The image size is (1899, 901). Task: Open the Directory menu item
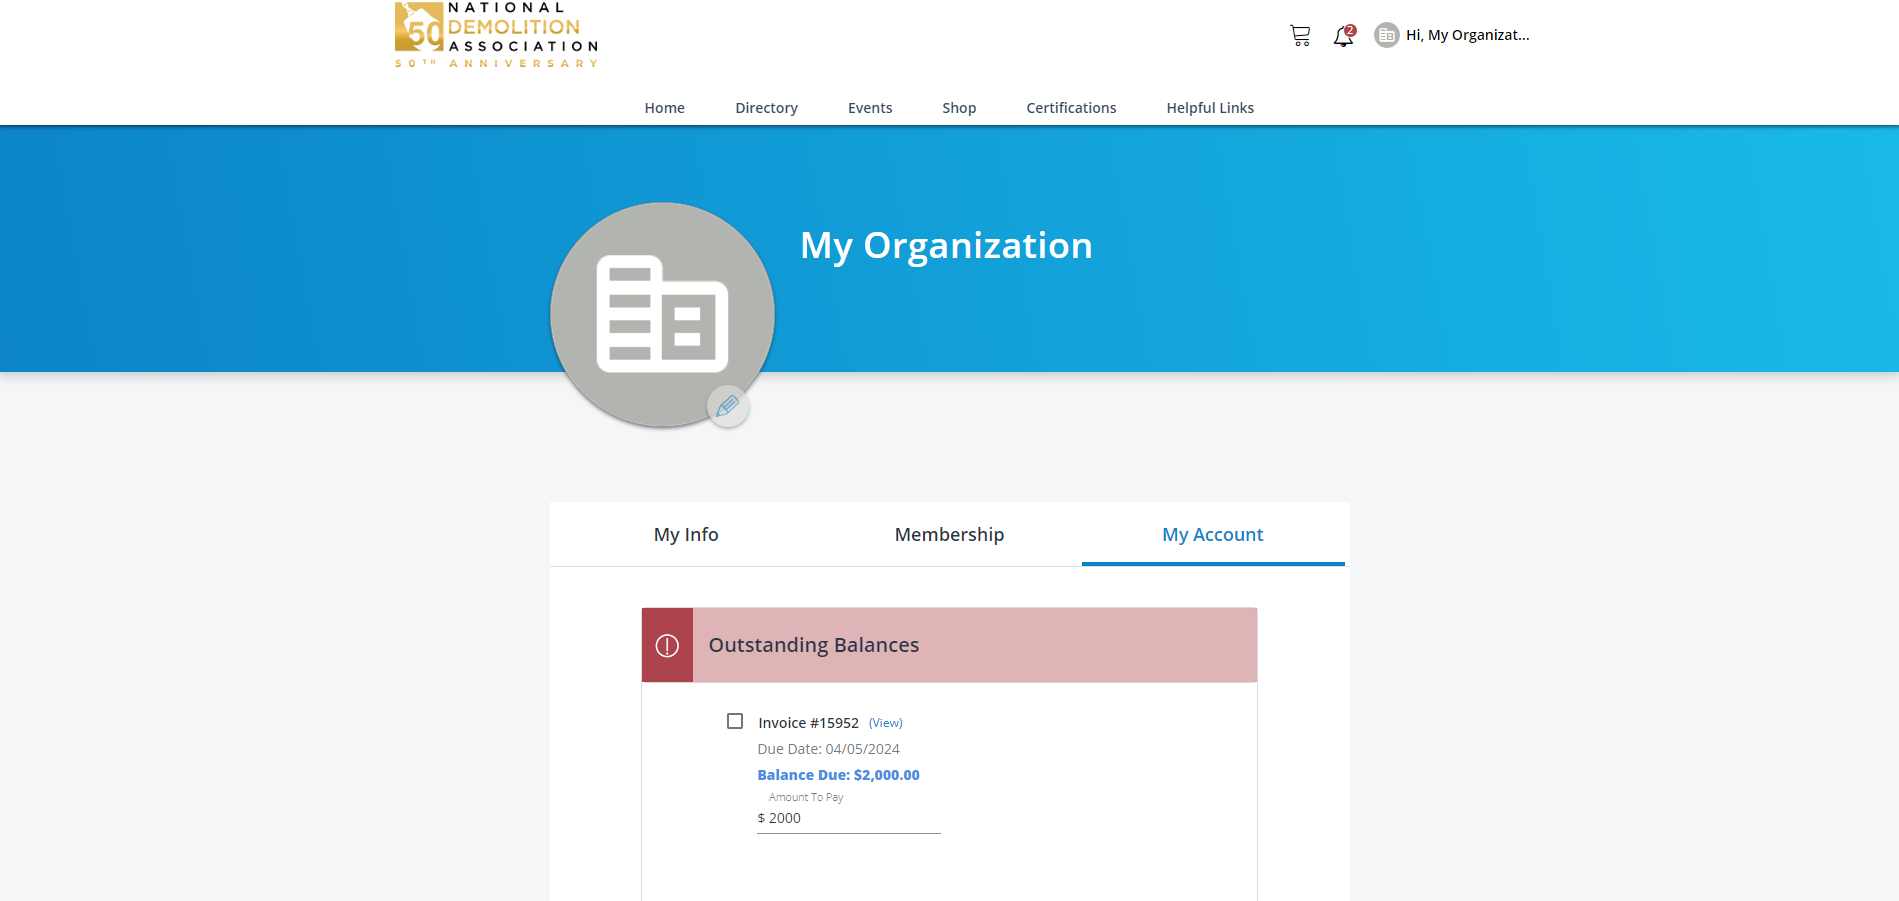pos(766,108)
